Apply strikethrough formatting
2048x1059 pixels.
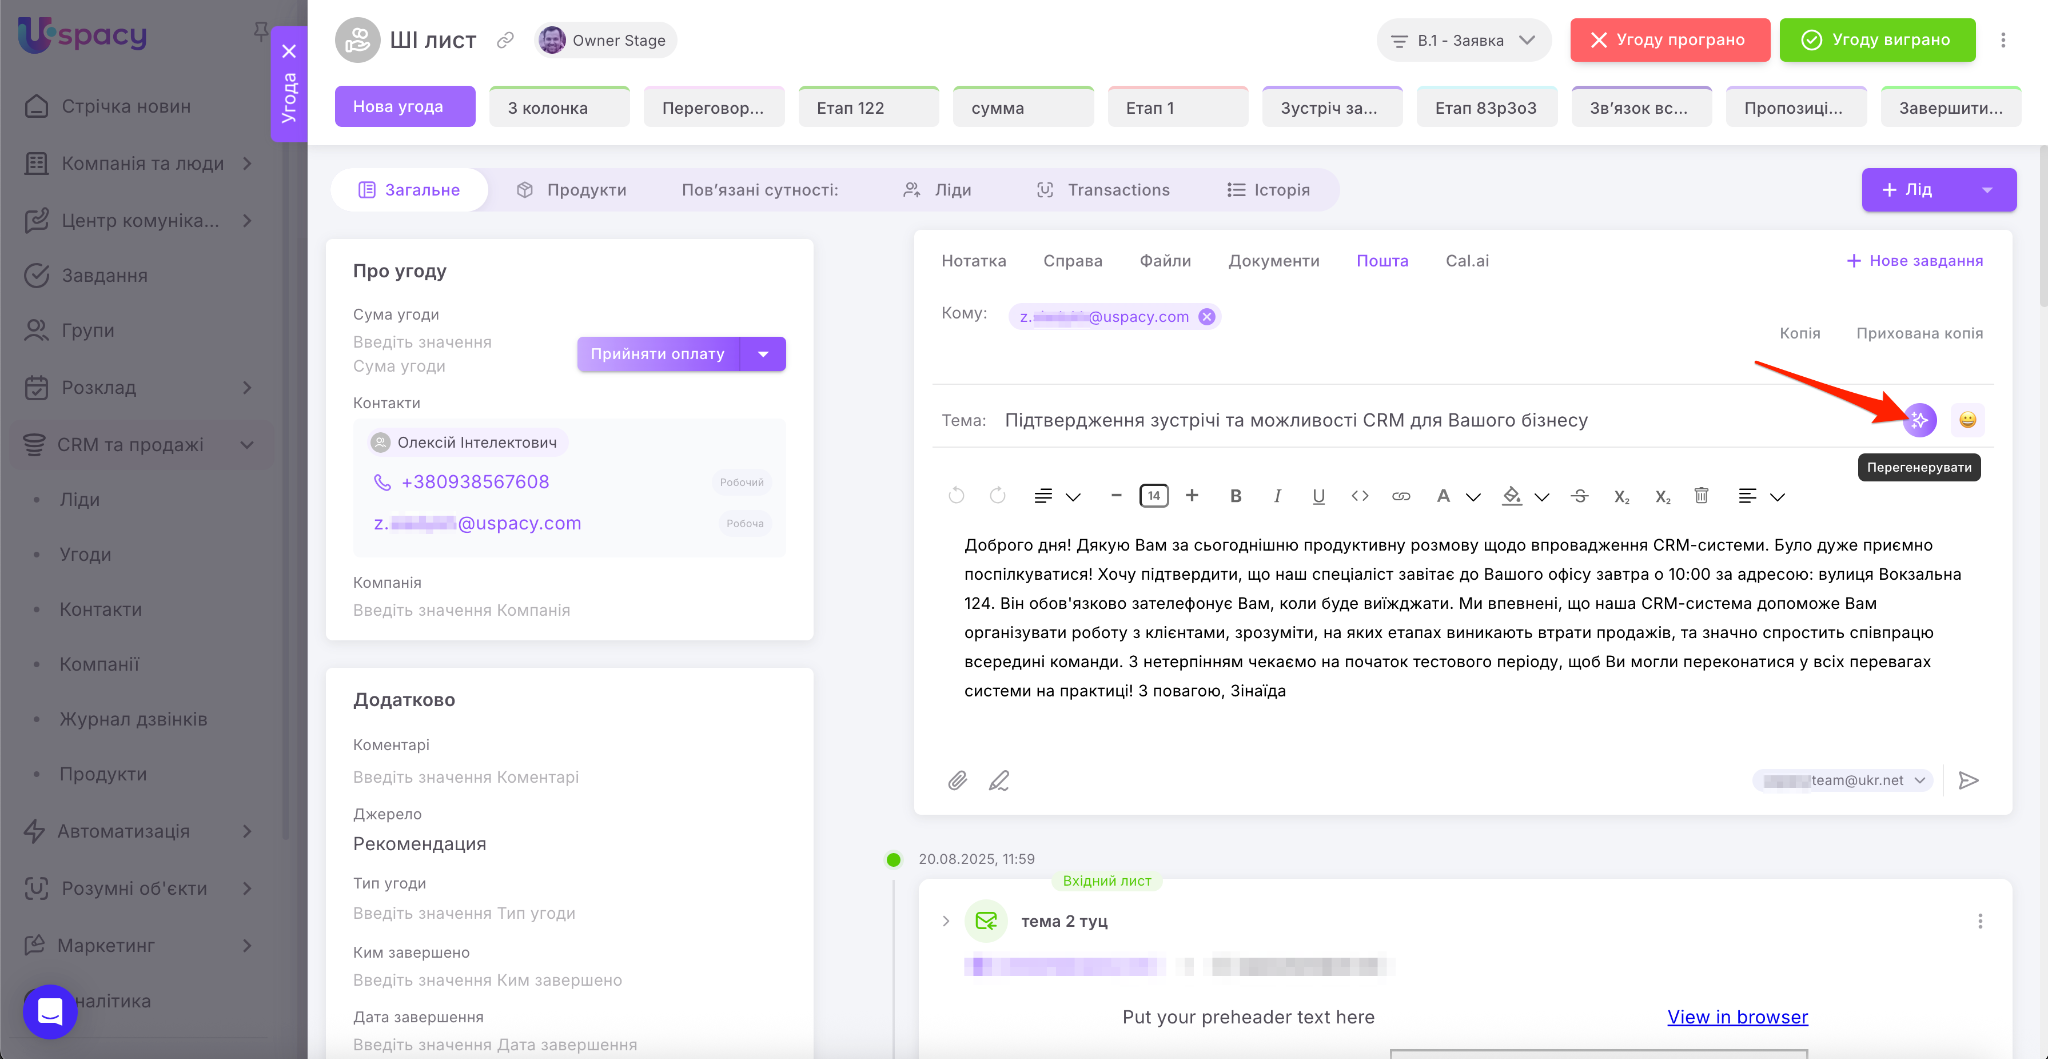[x=1580, y=496]
